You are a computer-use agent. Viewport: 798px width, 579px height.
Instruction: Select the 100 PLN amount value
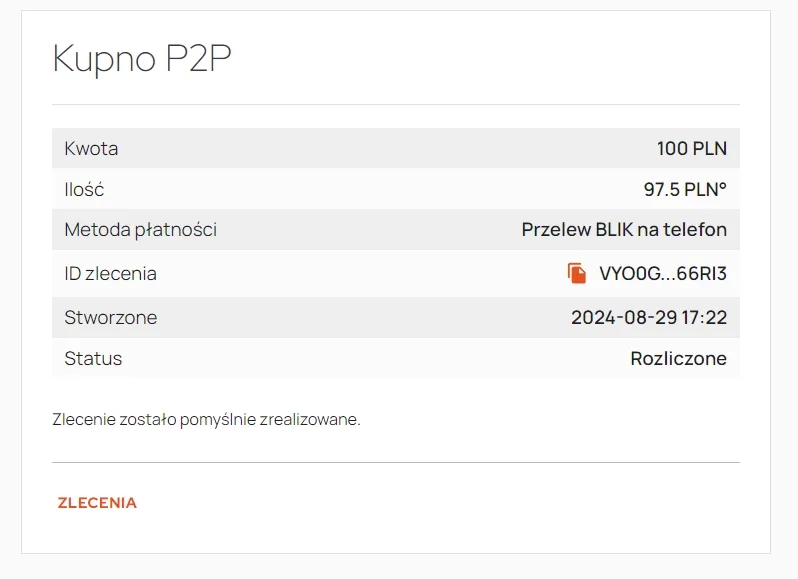coord(692,149)
